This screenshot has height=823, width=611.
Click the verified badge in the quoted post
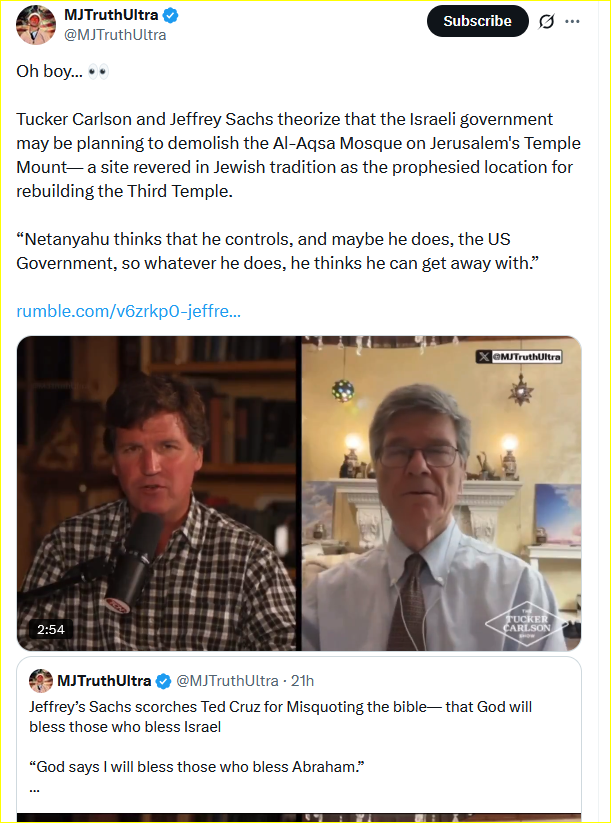tap(162, 681)
